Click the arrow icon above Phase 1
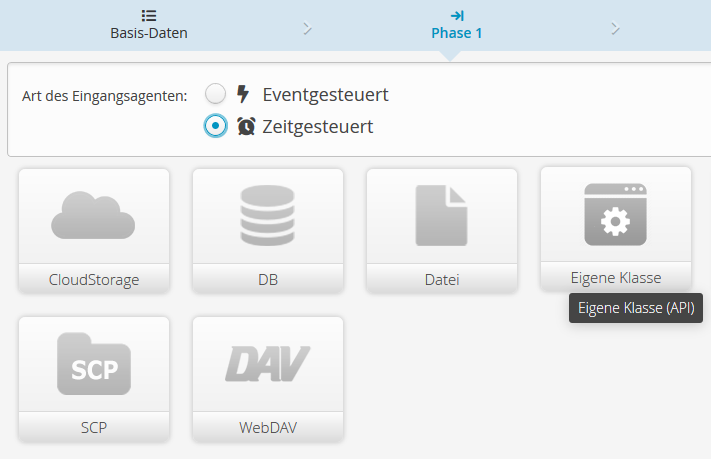Image resolution: width=711 pixels, height=459 pixels. pyautogui.click(x=457, y=15)
